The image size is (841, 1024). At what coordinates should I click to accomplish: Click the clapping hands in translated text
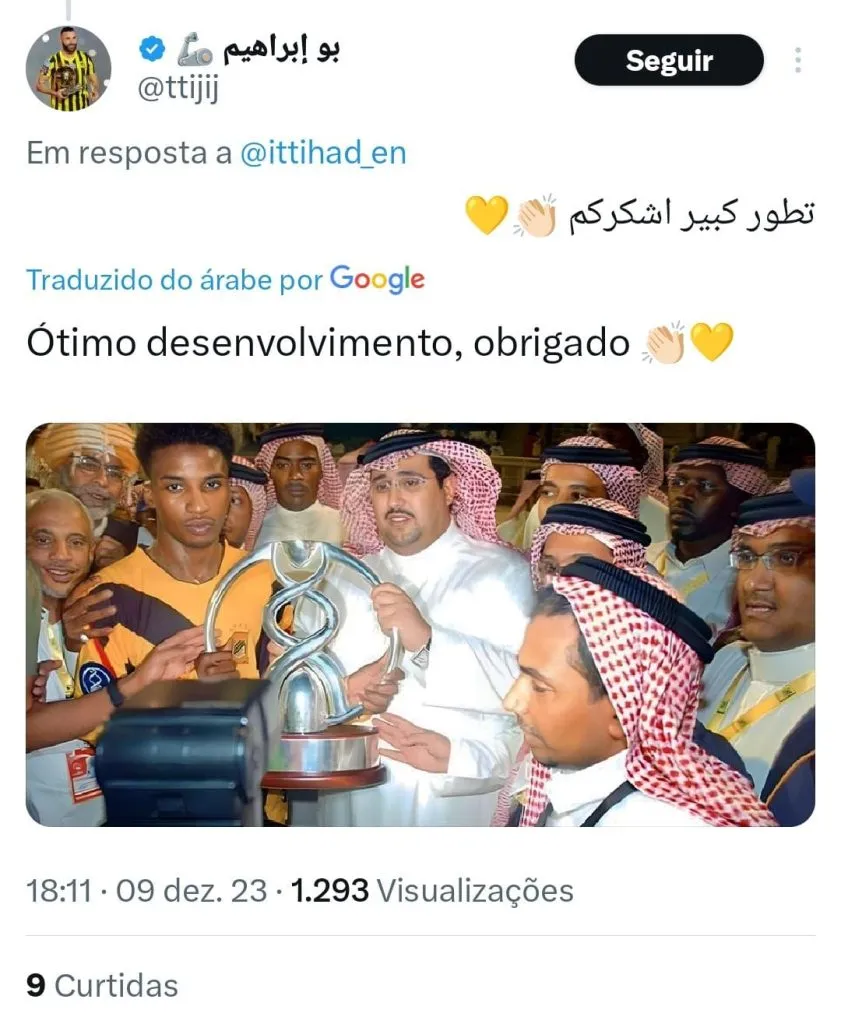664,342
